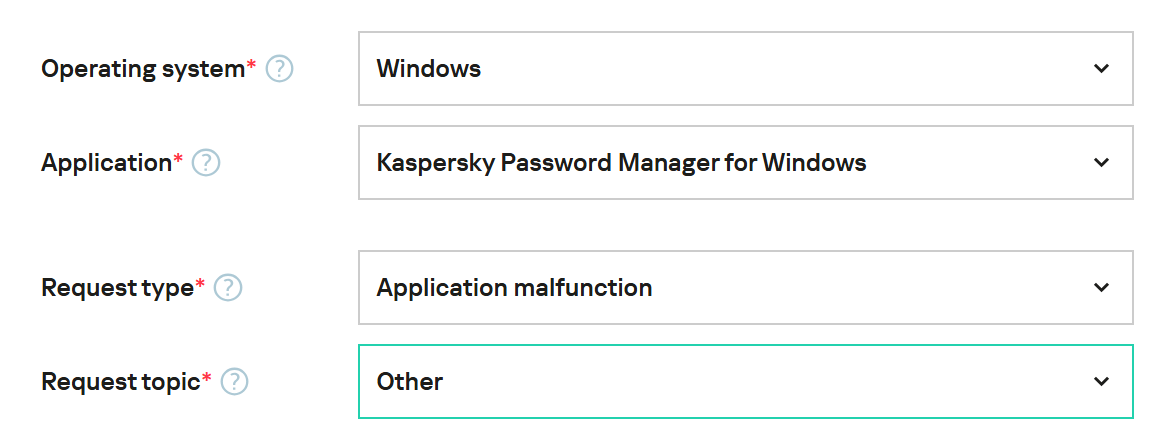Click the Operating system label
Screen dimensions: 1163x446
pos(142,69)
